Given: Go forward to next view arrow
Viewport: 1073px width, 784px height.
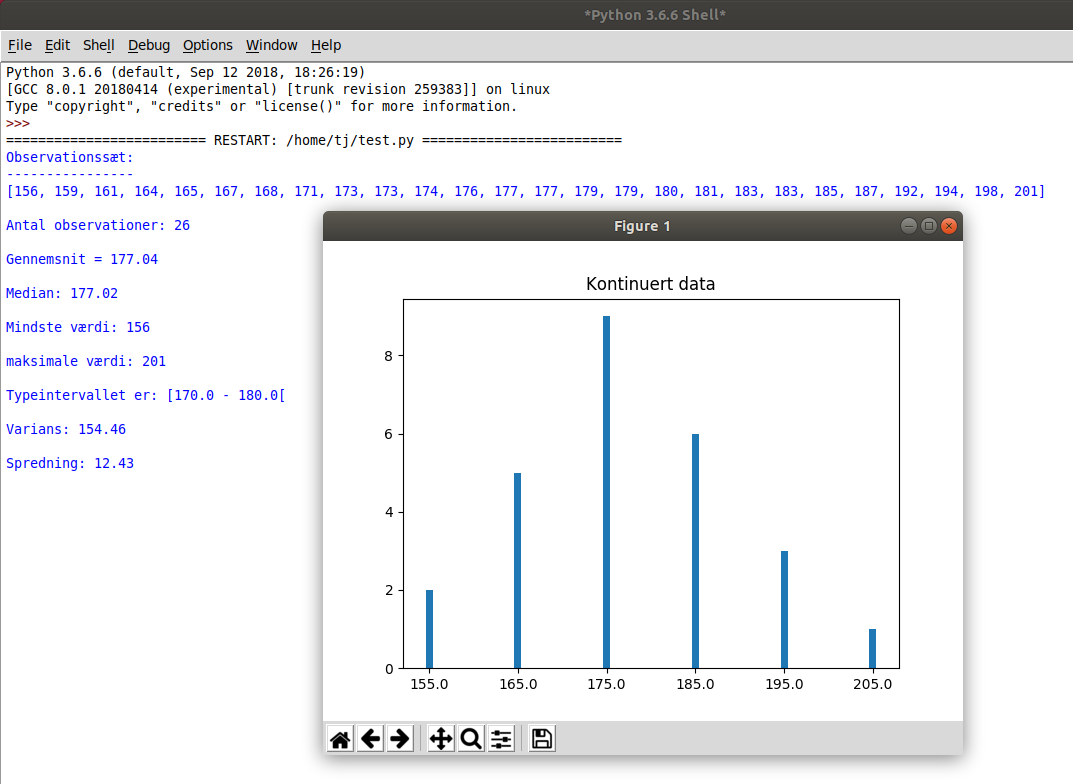Looking at the screenshot, I should click(x=400, y=739).
